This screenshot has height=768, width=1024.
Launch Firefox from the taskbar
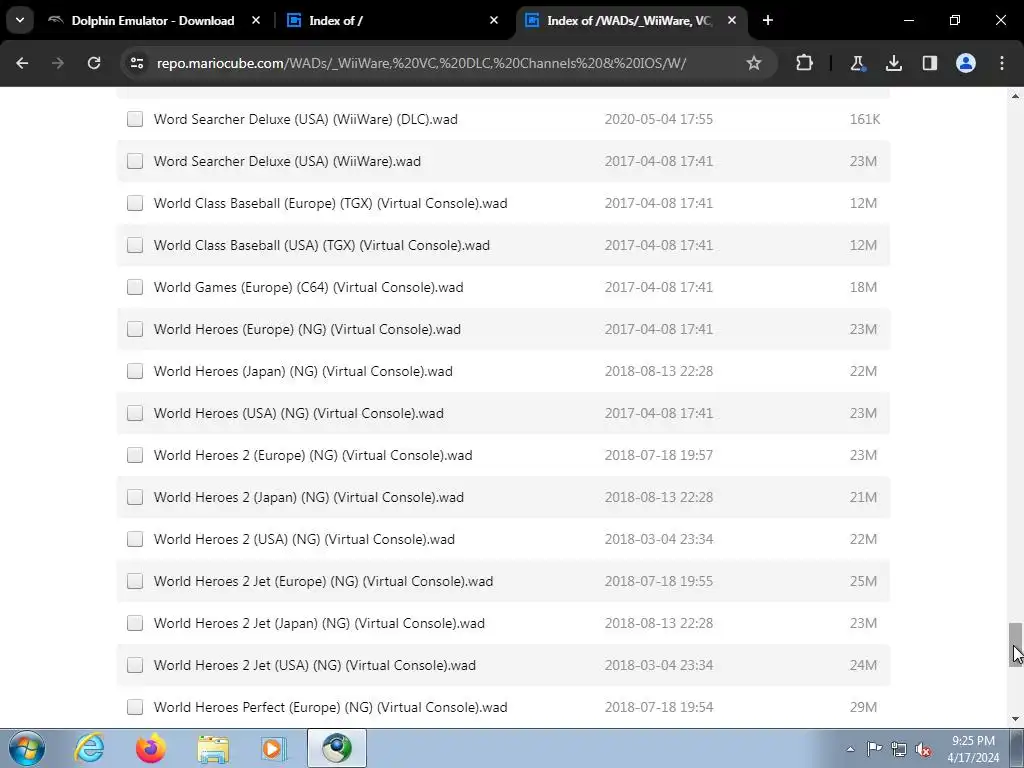[x=151, y=748]
